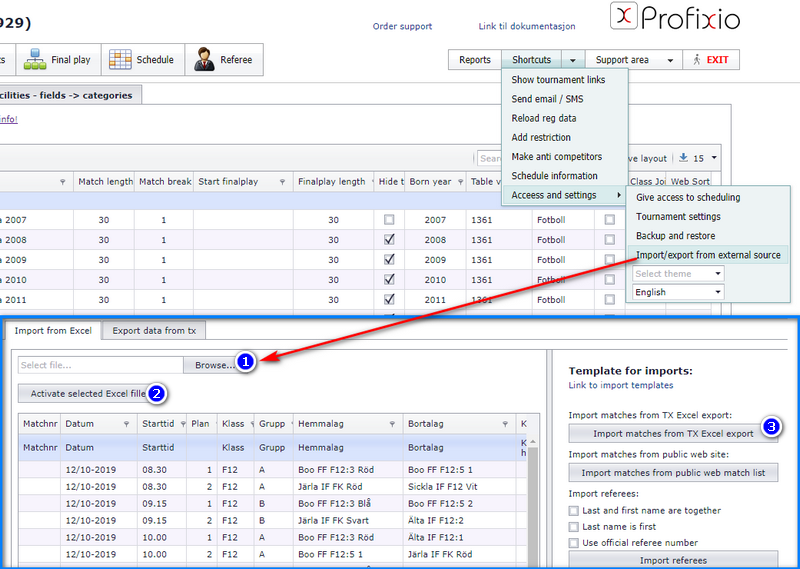Viewport: 800px width, 569px height.
Task: Open English language dropdown
Action: click(x=678, y=292)
